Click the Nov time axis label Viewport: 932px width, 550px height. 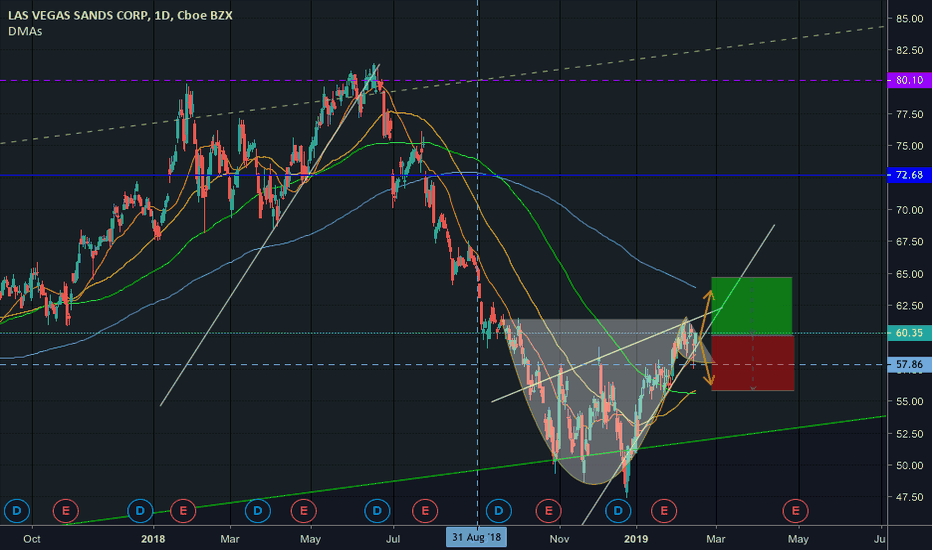click(559, 539)
